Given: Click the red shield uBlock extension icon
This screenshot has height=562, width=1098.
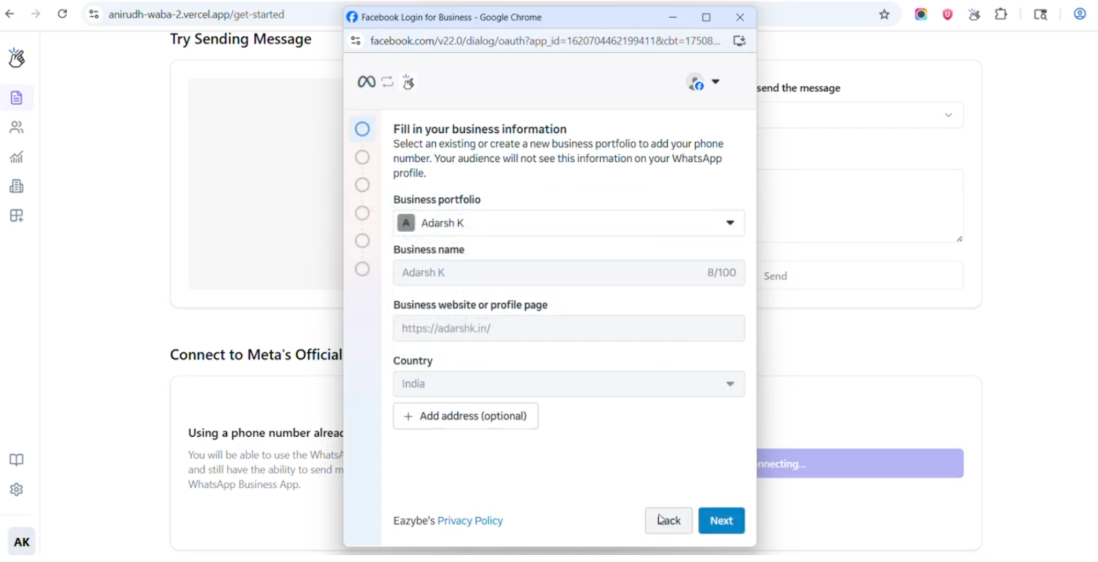Looking at the screenshot, I should click(947, 14).
